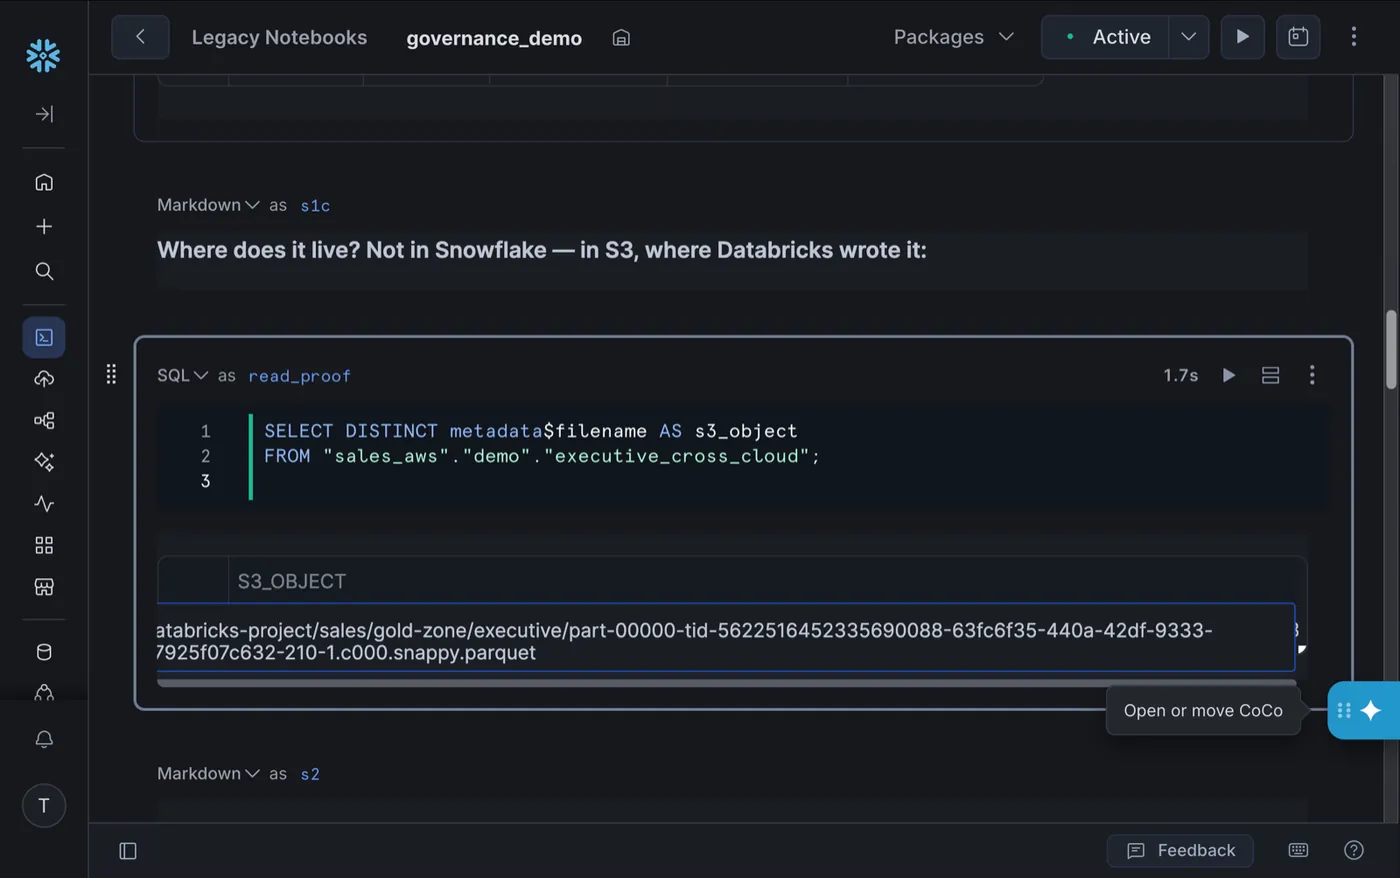Image resolution: width=1400 pixels, height=878 pixels.
Task: Run all cells in notebook
Action: [1242, 37]
